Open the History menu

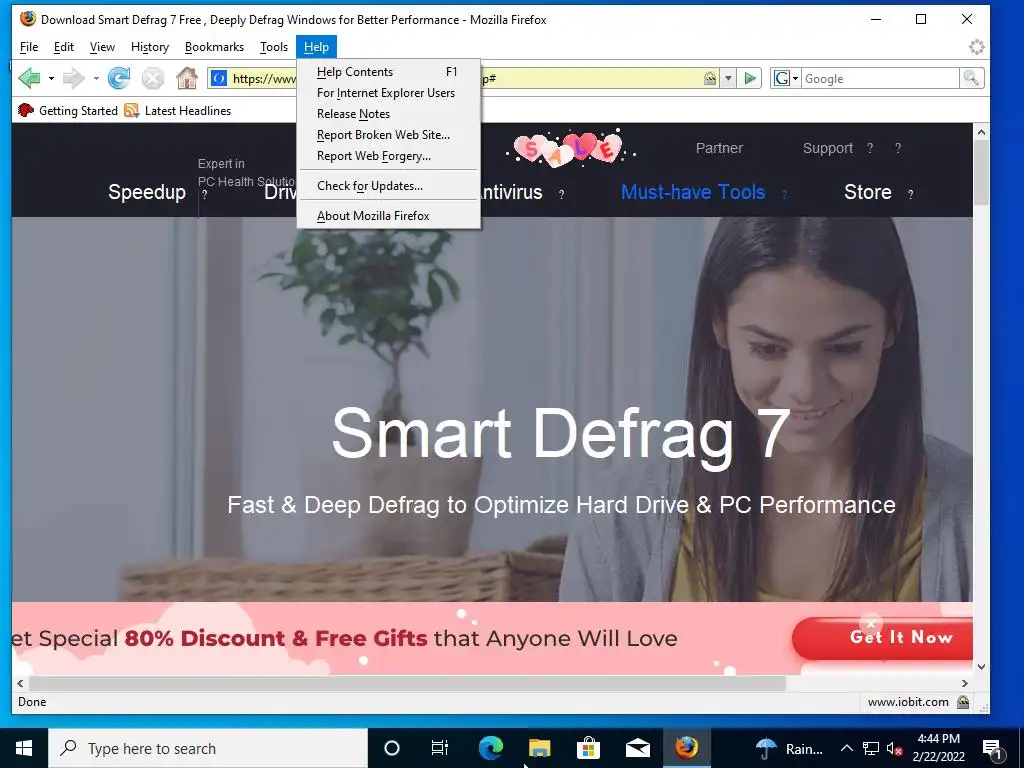point(150,47)
